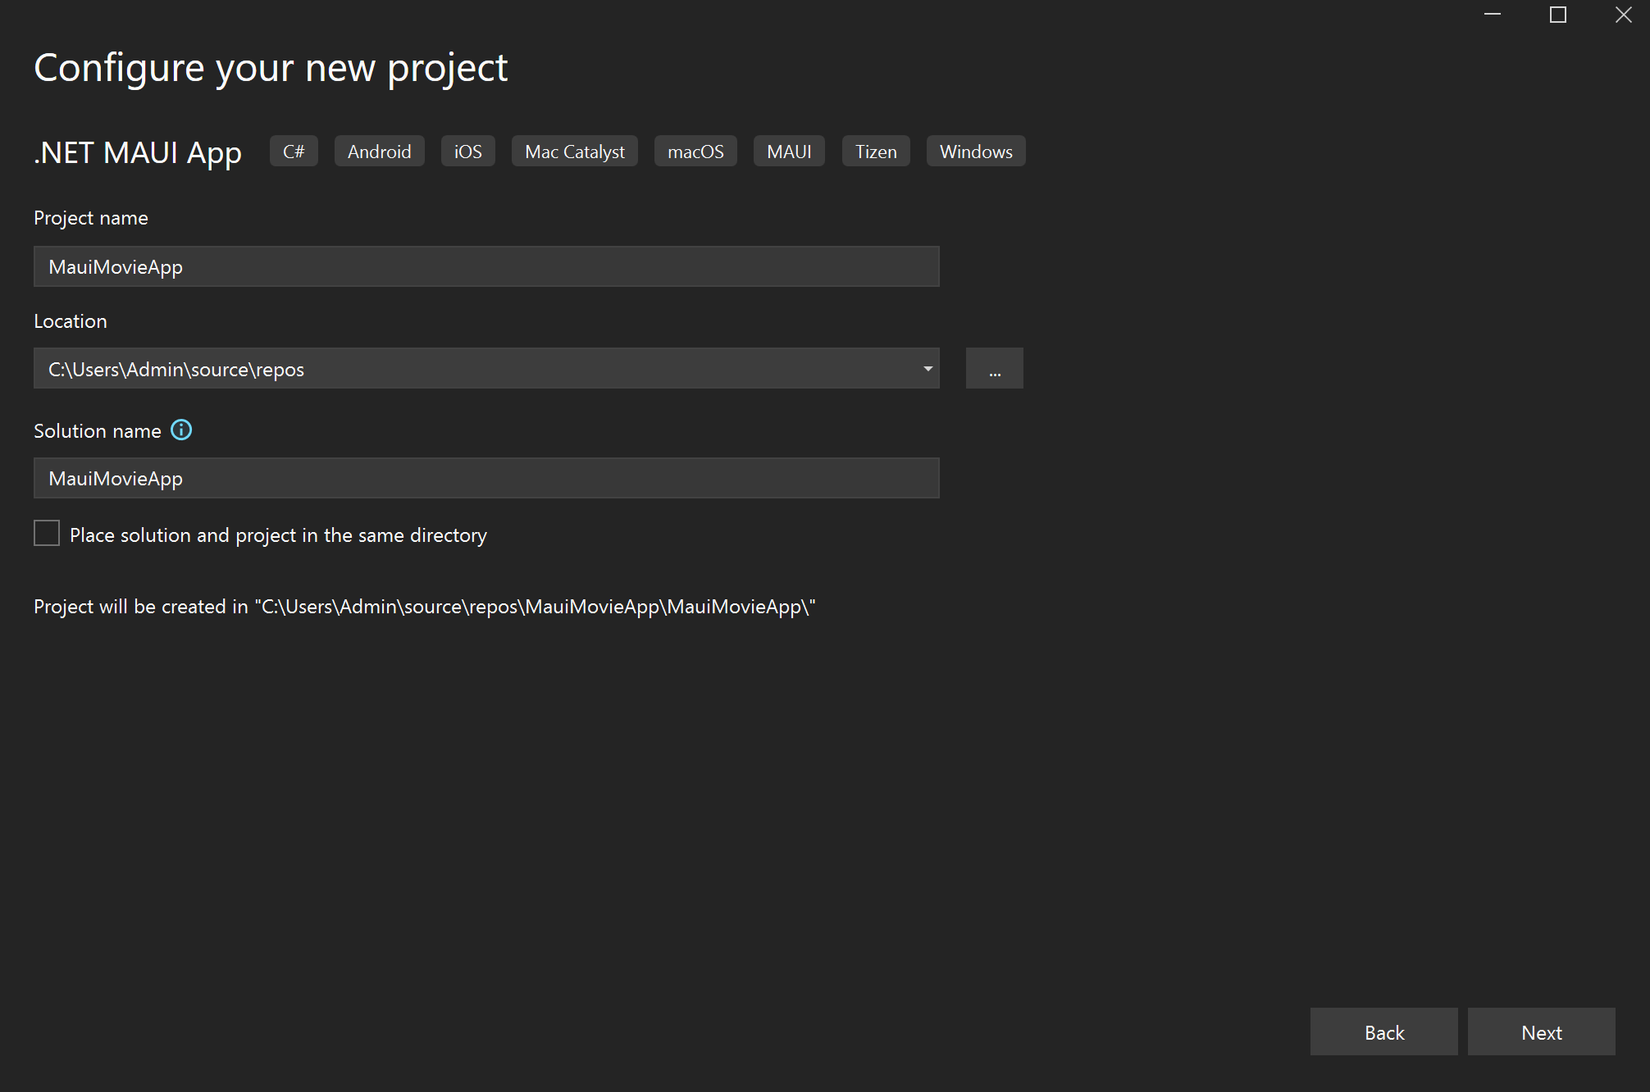Select the Tizen platform tag
This screenshot has height=1092, width=1650.
[875, 151]
